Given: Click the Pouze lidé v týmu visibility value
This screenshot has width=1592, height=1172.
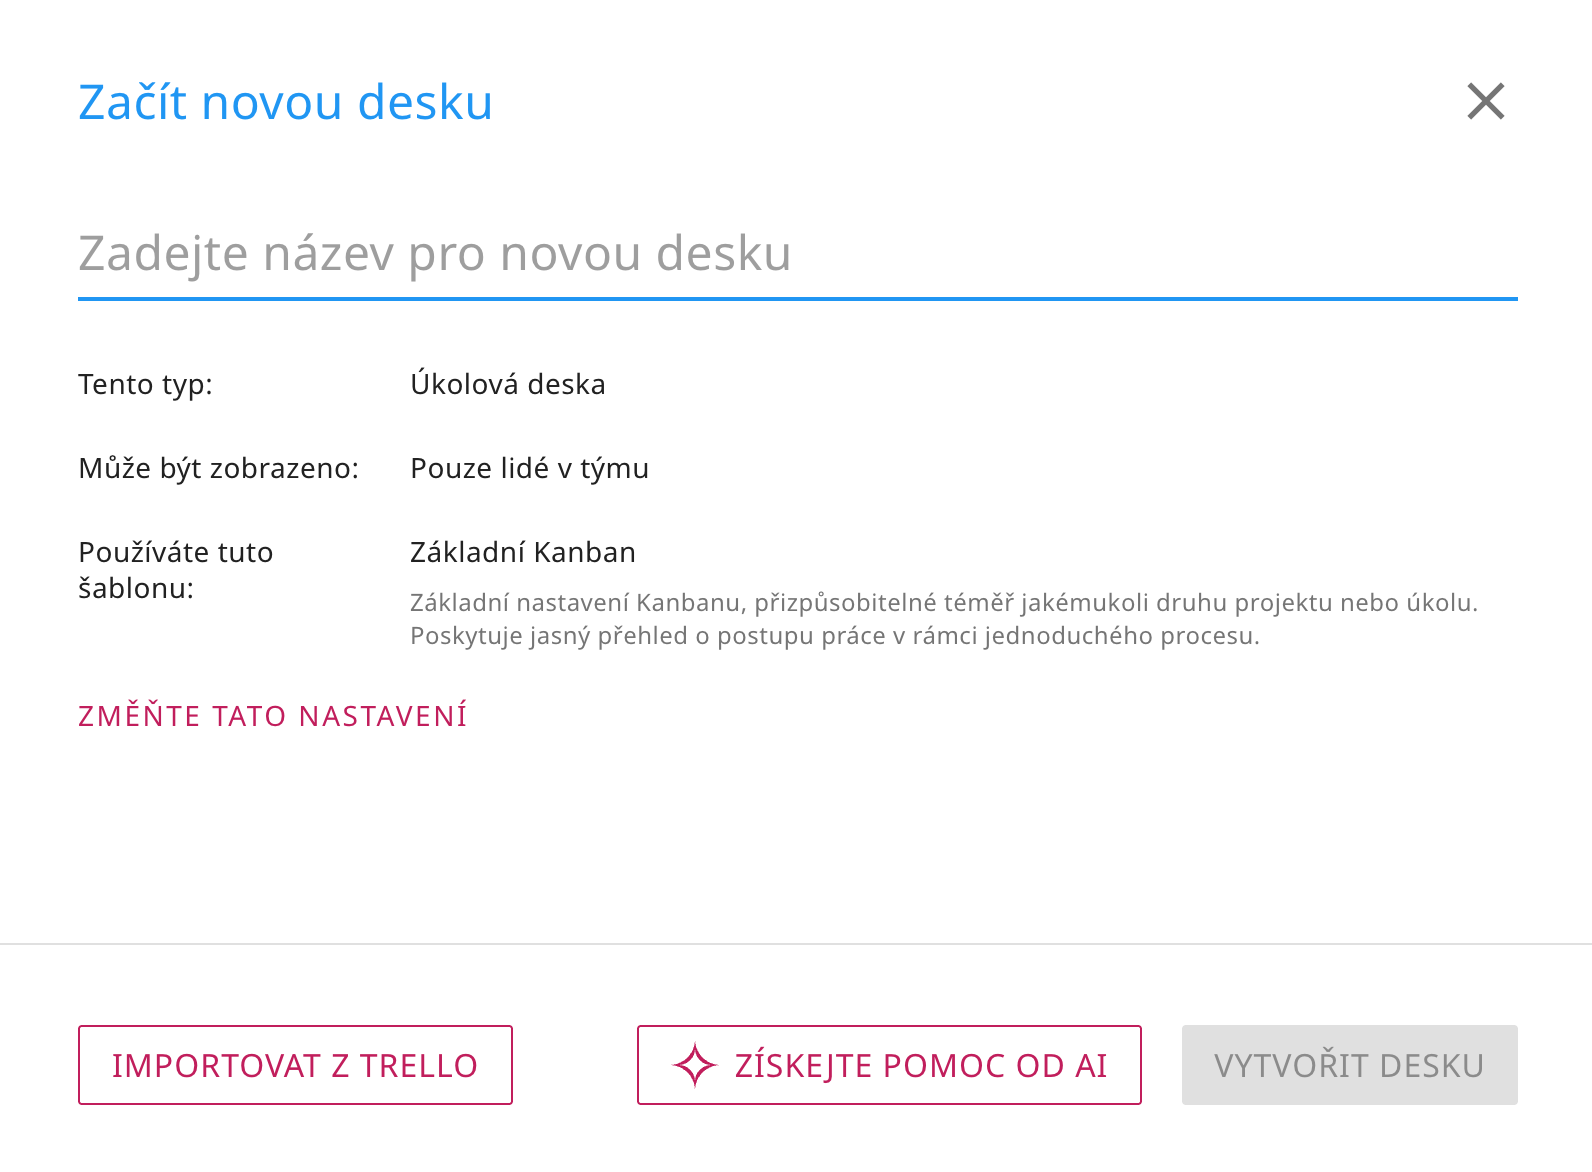Looking at the screenshot, I should pyautogui.click(x=529, y=469).
